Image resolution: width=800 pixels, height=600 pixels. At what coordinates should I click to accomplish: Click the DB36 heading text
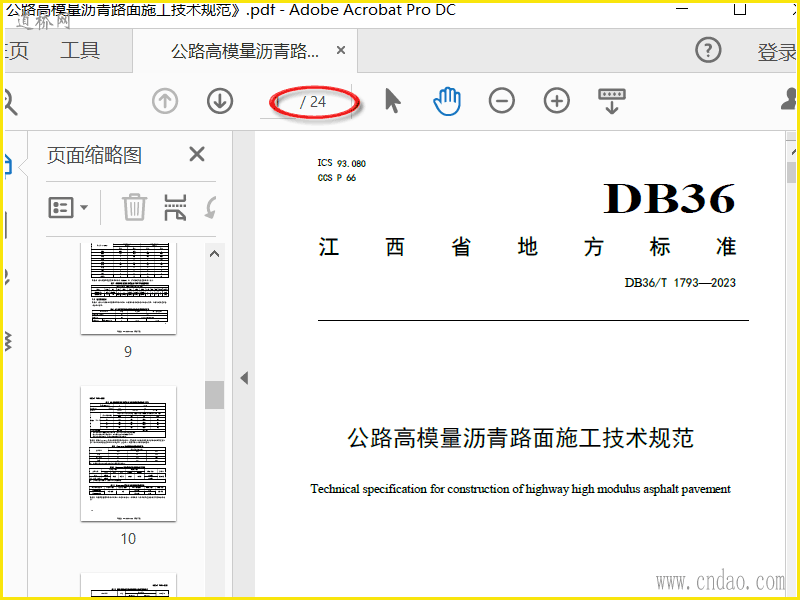point(669,198)
